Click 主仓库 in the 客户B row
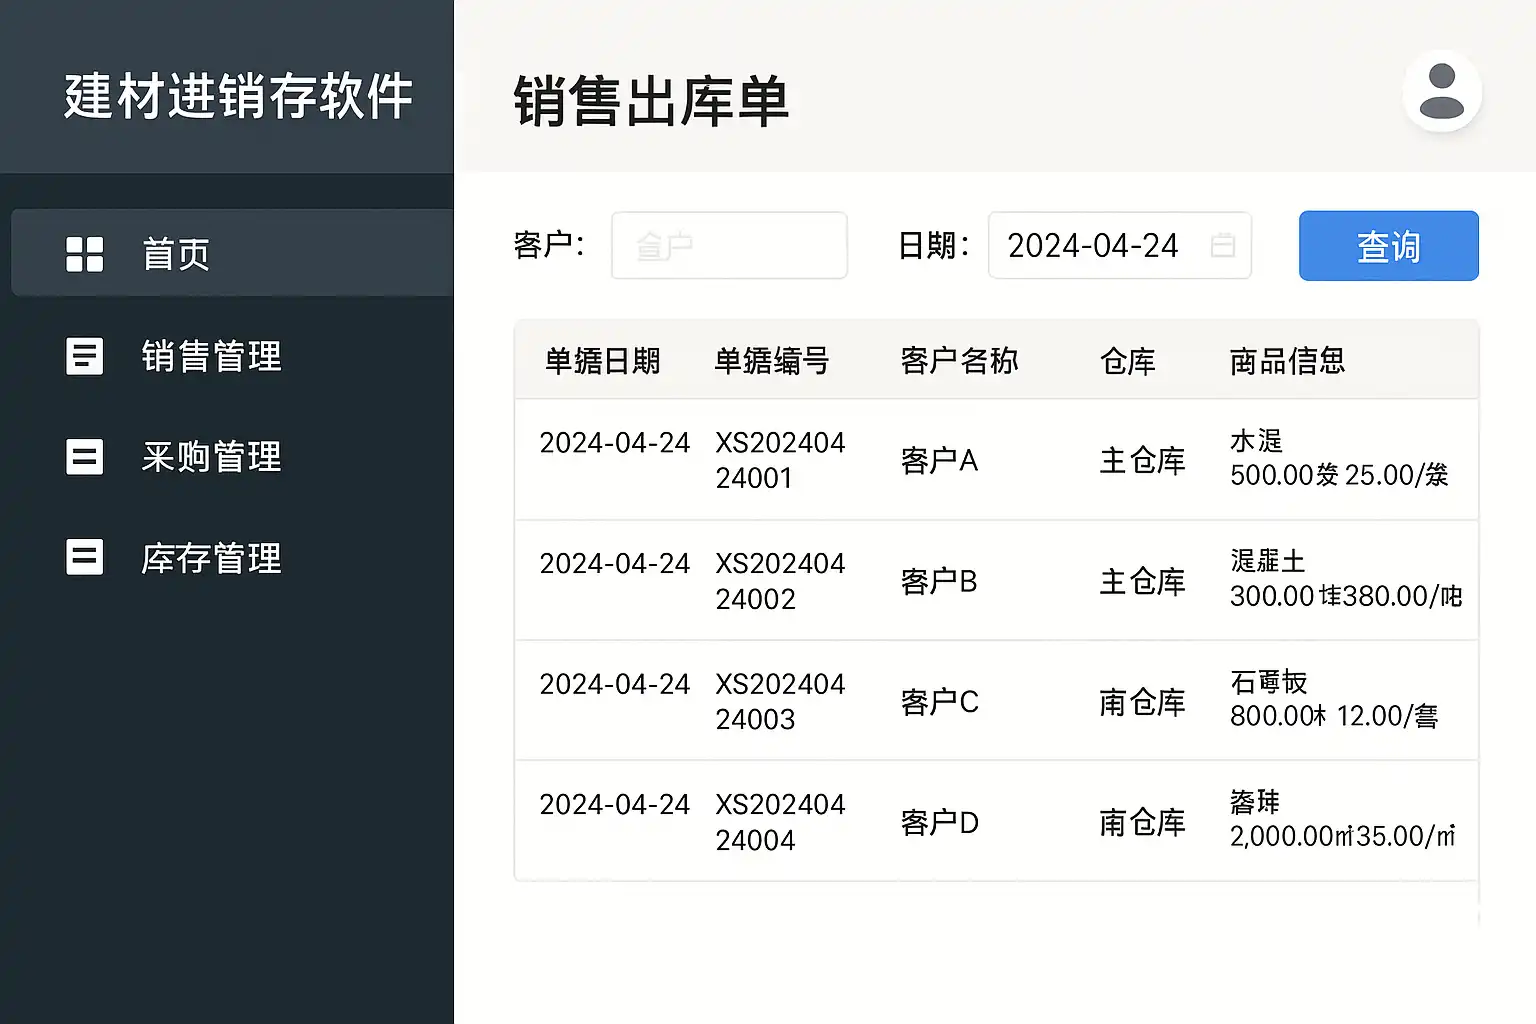 (1142, 581)
